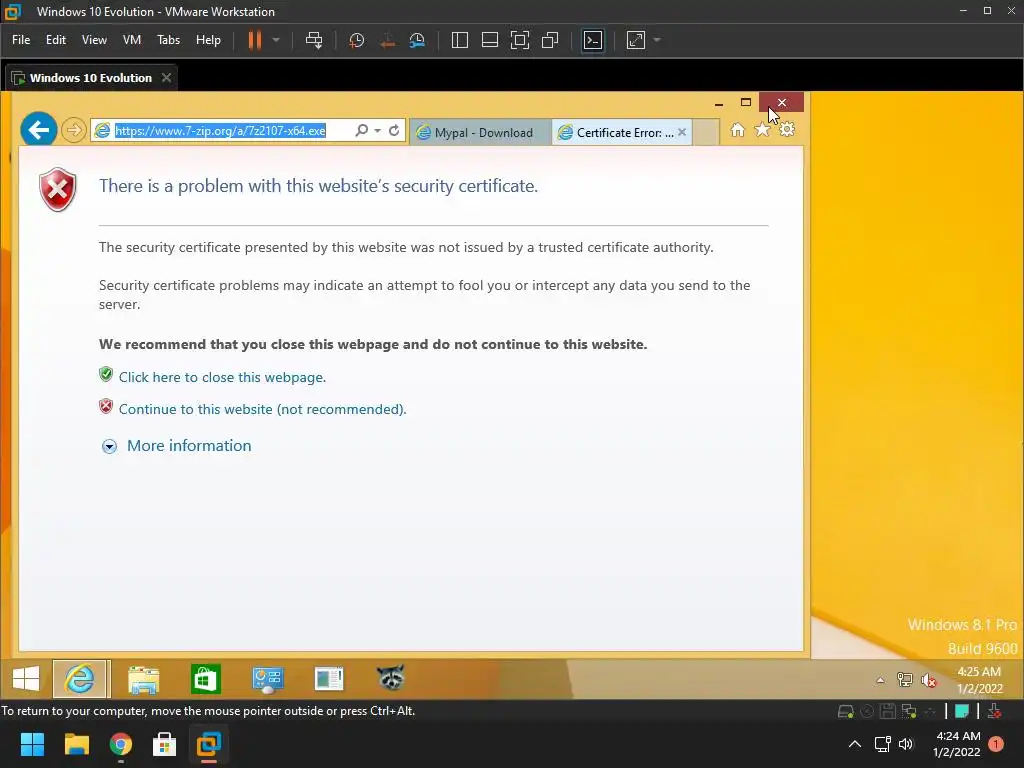The height and width of the screenshot is (768, 1024).
Task: Open the Help menu in VMware
Action: point(208,40)
